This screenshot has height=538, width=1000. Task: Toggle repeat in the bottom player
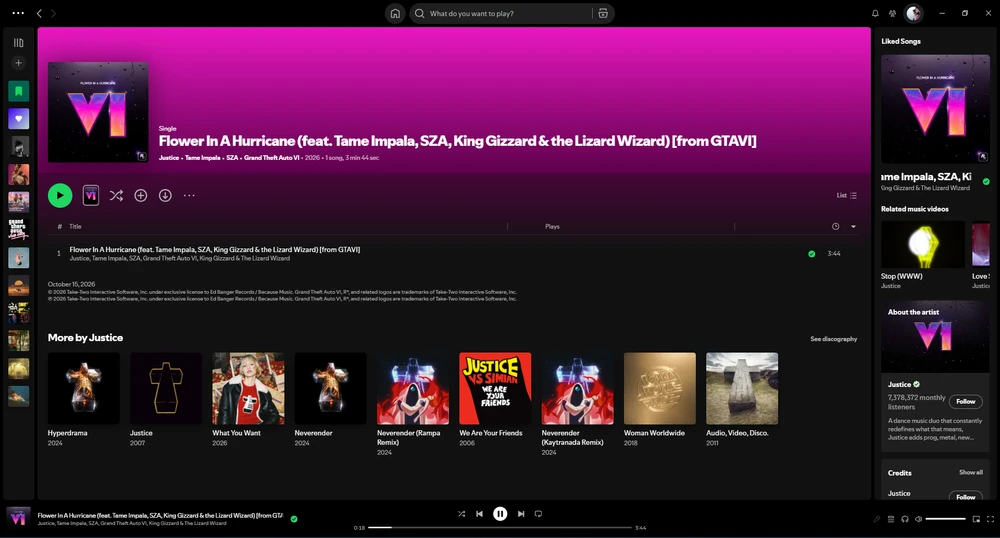538,514
